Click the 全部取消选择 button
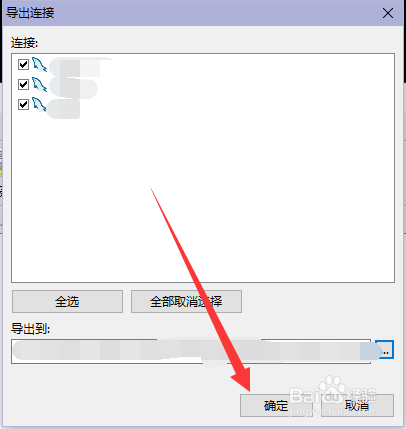The height and width of the screenshot is (429, 406). point(186,302)
